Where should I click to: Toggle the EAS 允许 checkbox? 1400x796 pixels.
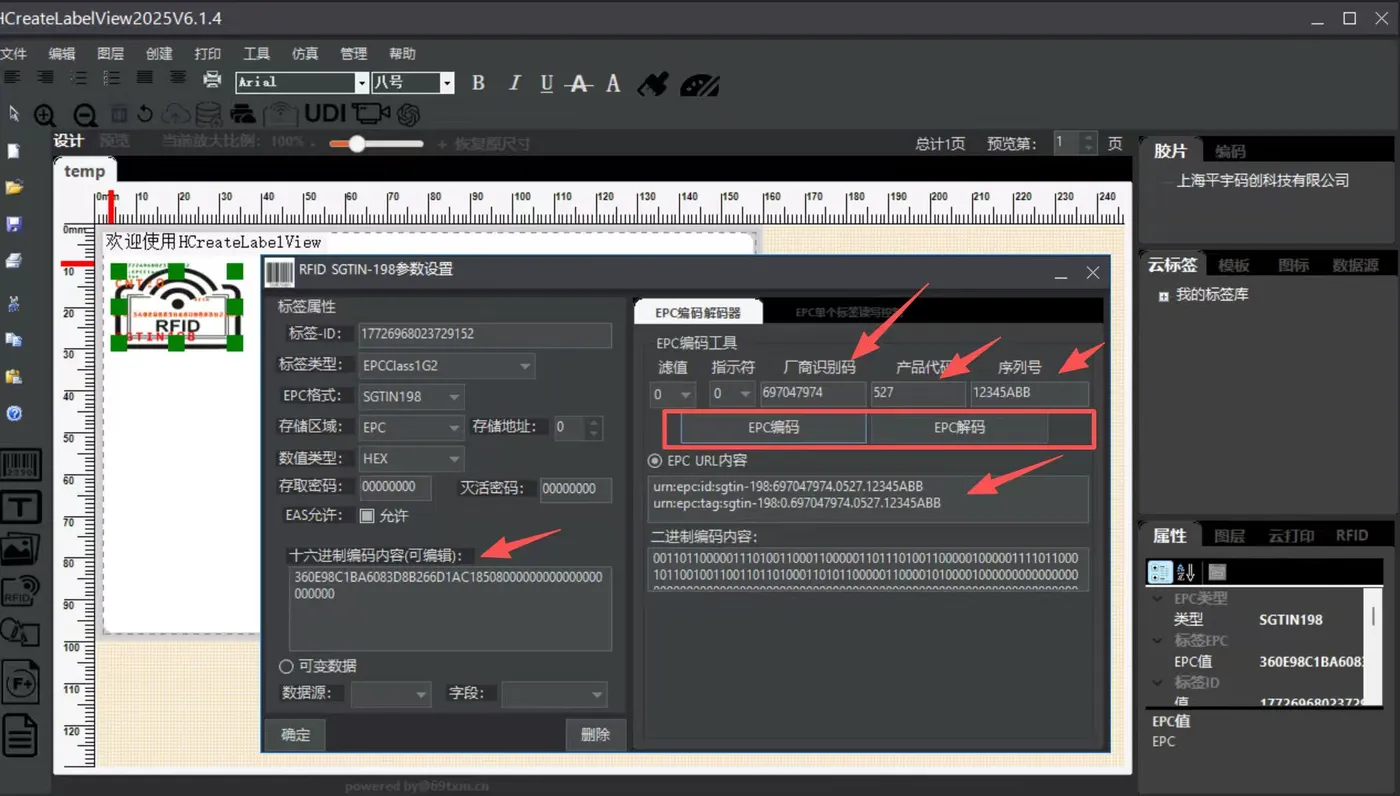click(366, 516)
